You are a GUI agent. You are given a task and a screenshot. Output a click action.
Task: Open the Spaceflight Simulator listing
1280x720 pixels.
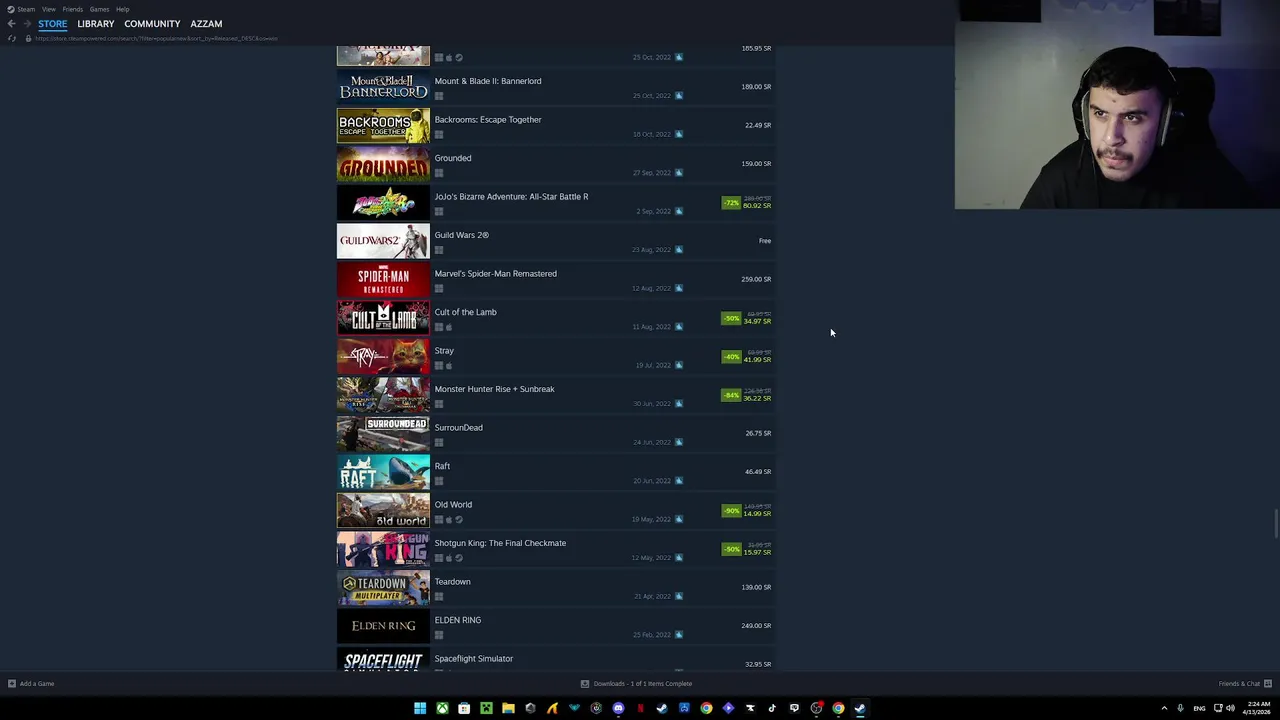click(555, 659)
